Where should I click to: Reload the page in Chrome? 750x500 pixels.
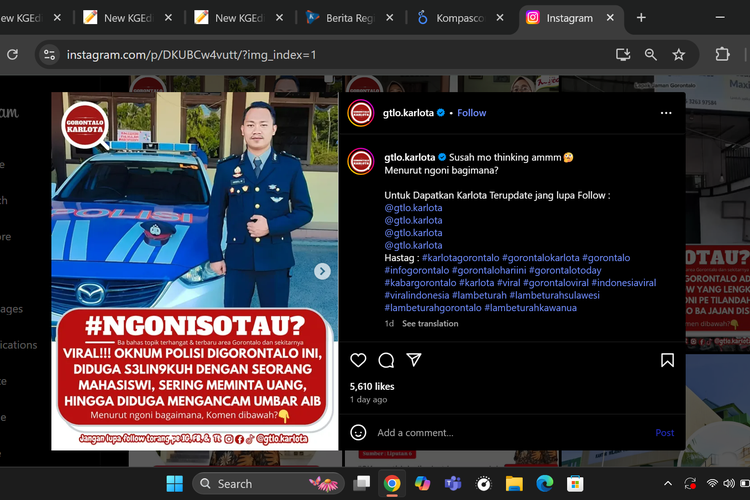point(12,55)
